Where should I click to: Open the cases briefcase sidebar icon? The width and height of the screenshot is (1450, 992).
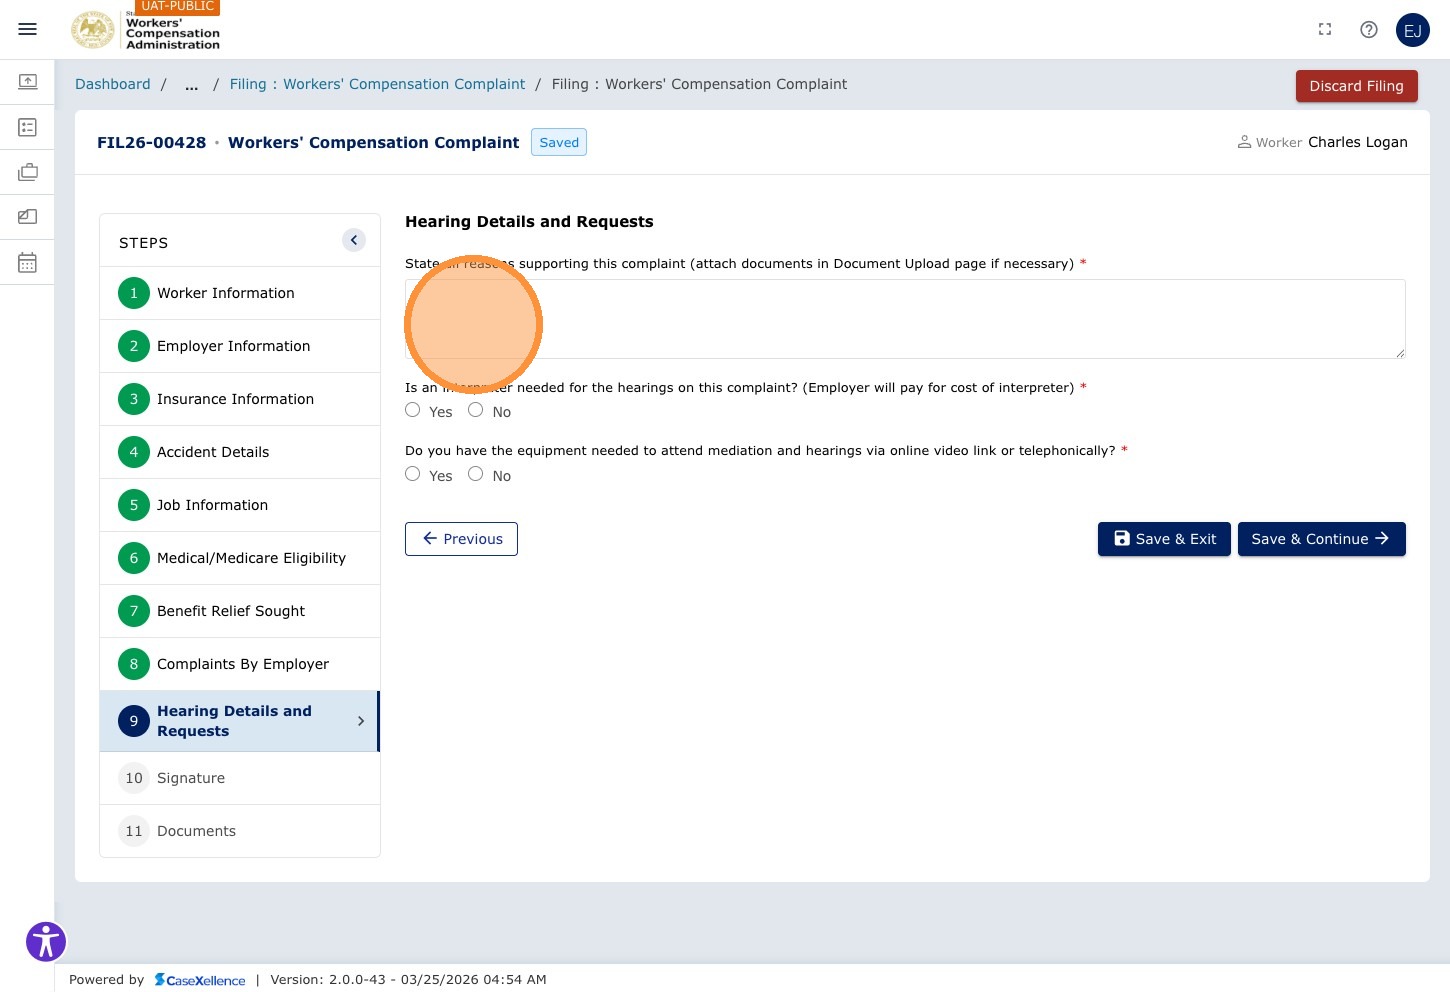pos(28,172)
